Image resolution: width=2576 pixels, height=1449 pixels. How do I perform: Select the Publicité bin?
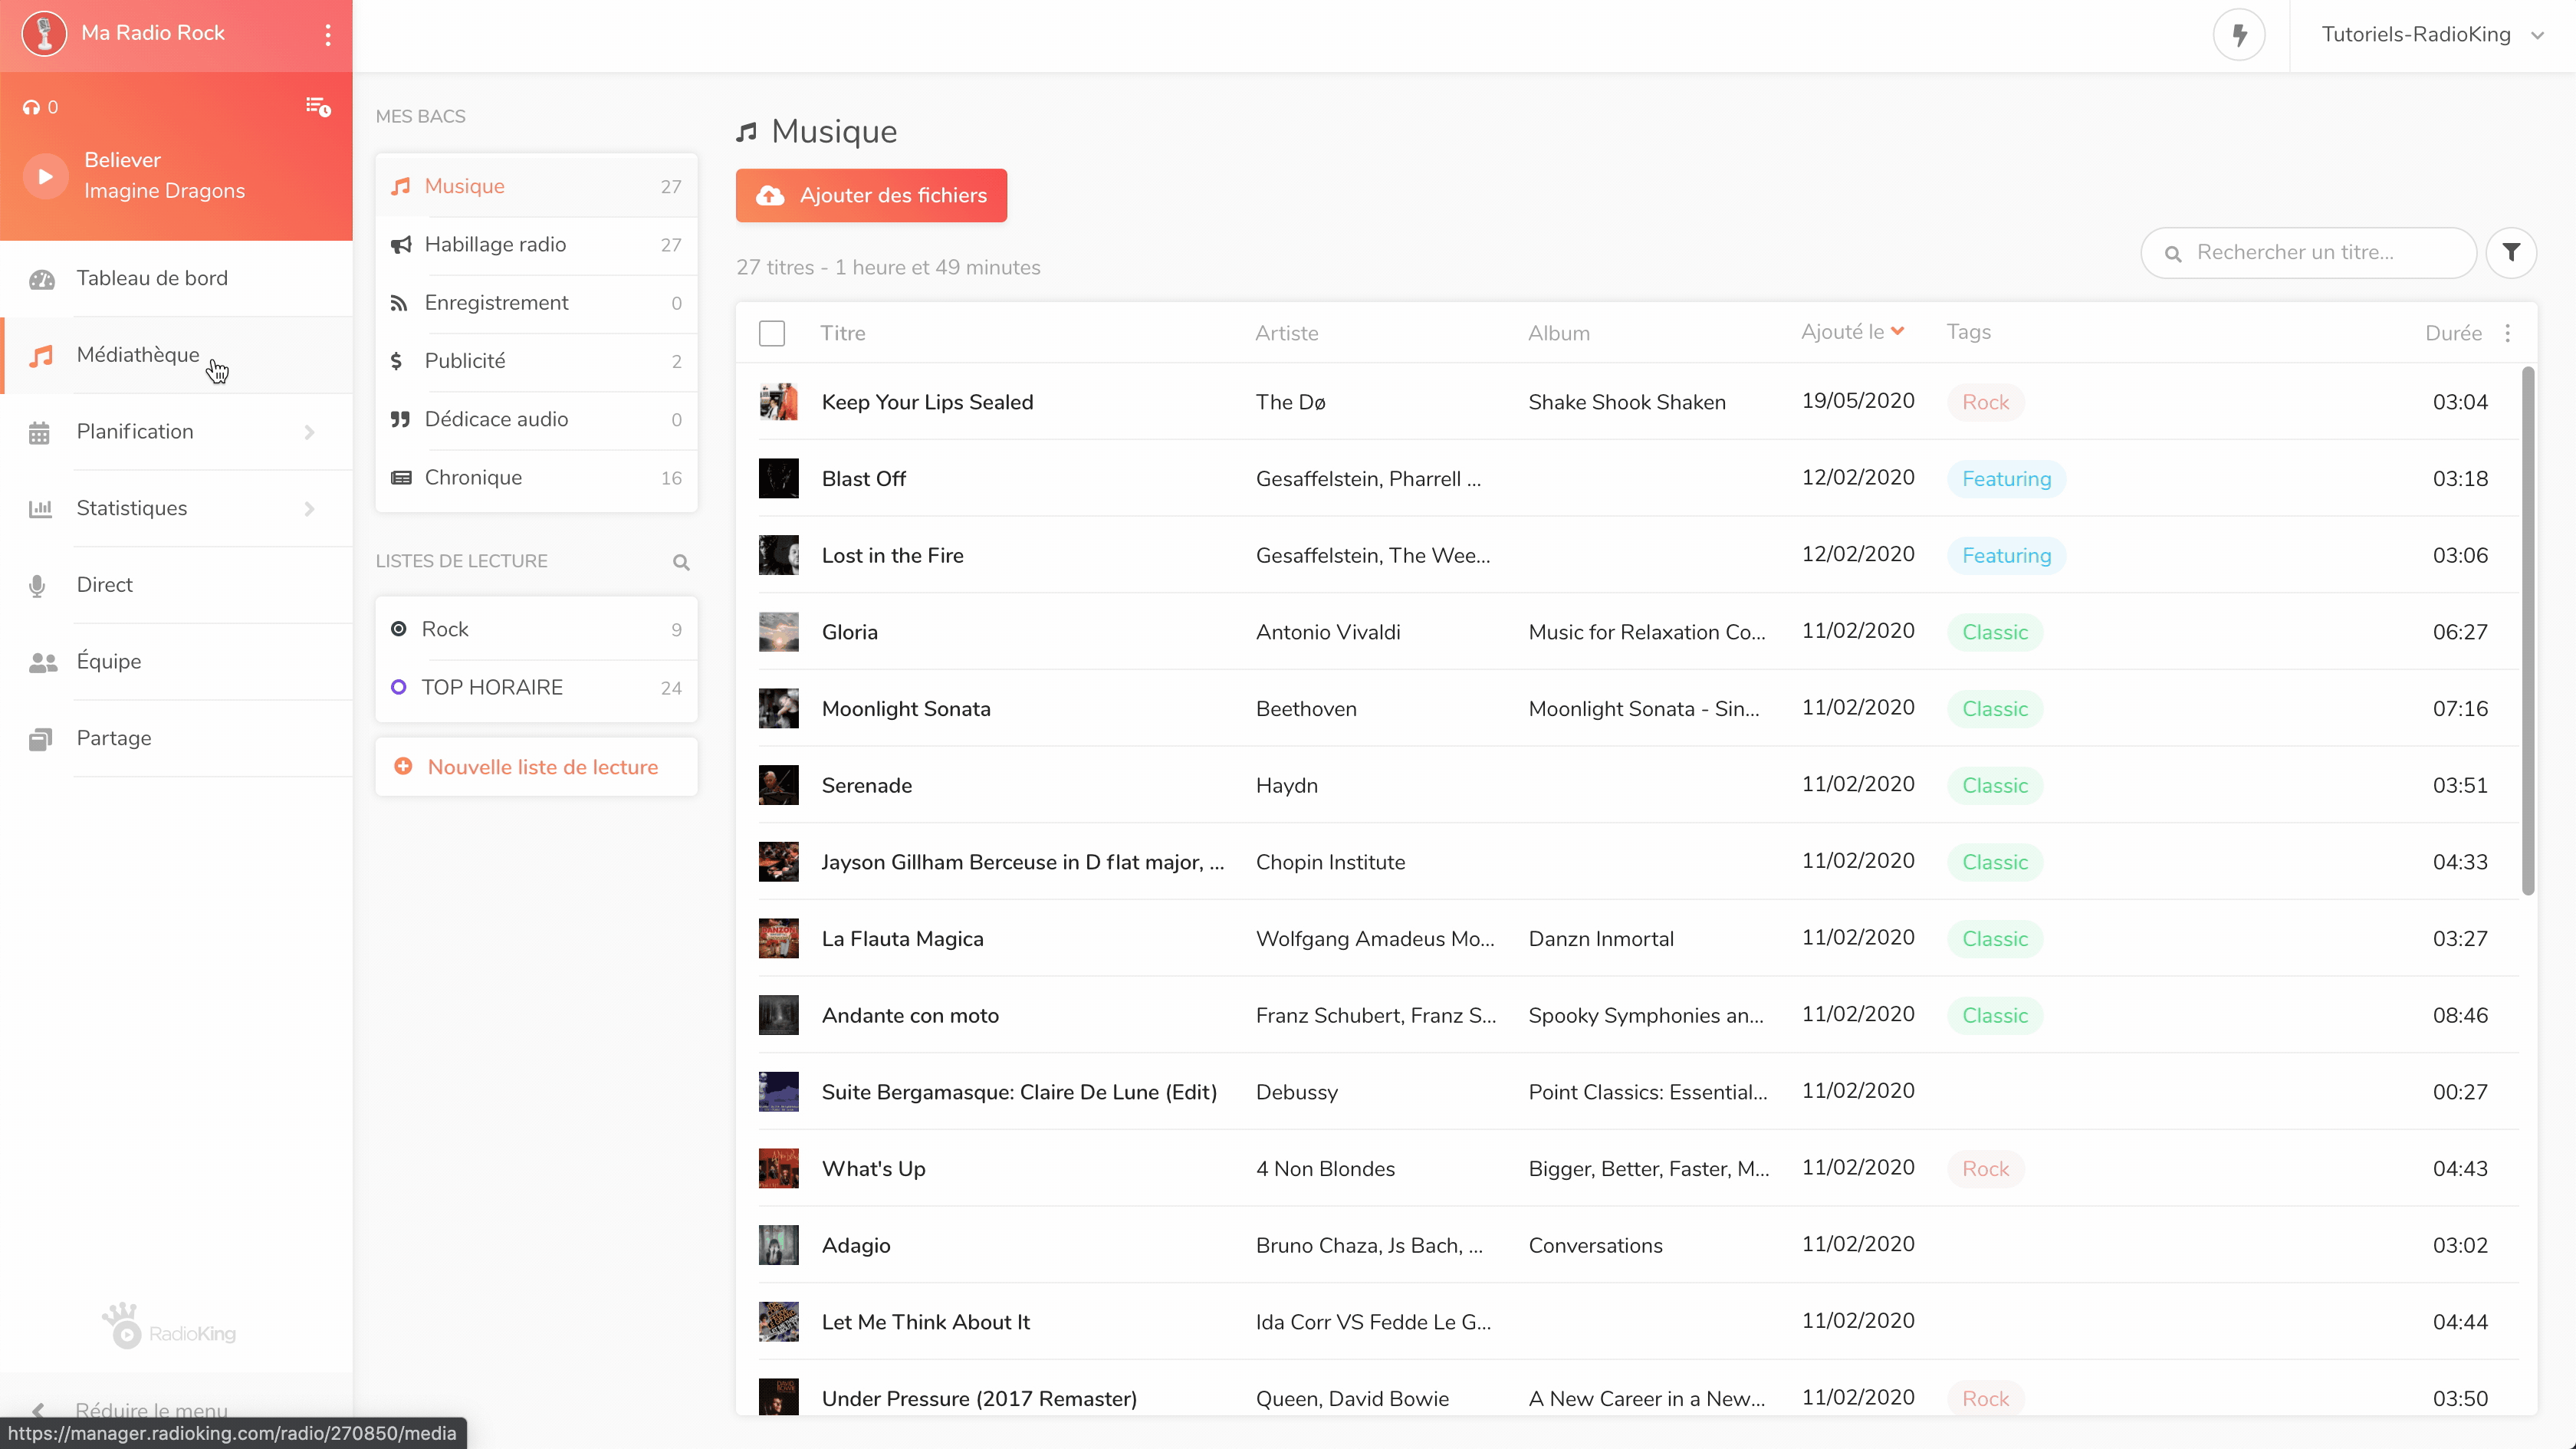(536, 361)
